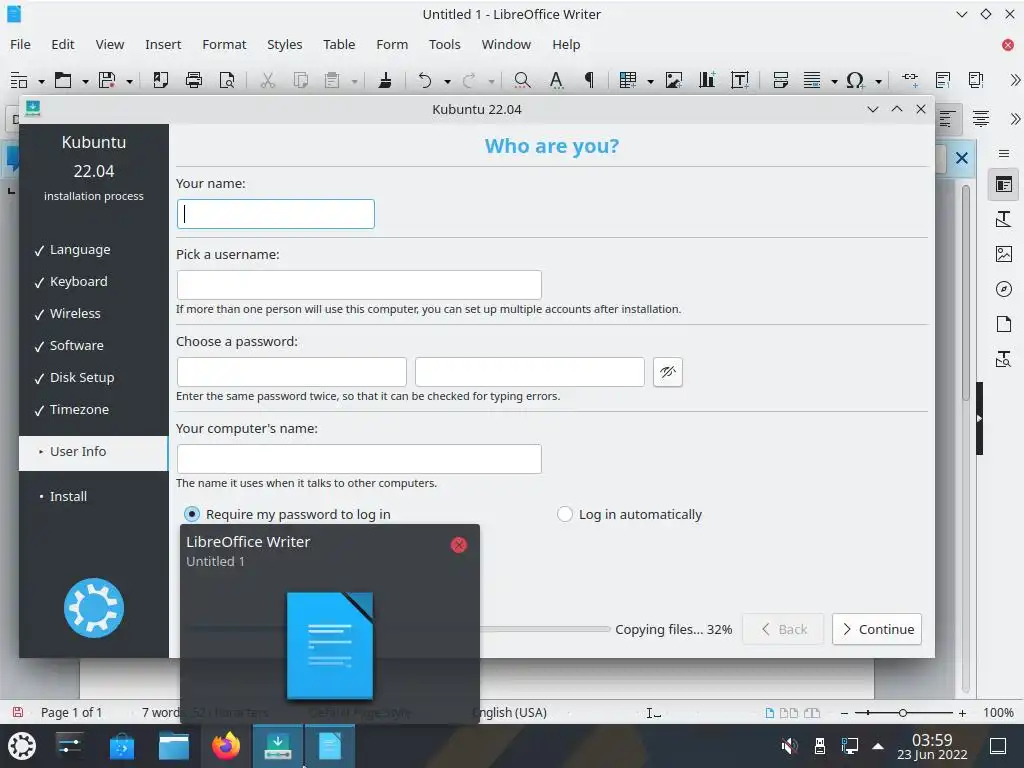Toggle the muted volume tray icon

pyautogui.click(x=789, y=746)
